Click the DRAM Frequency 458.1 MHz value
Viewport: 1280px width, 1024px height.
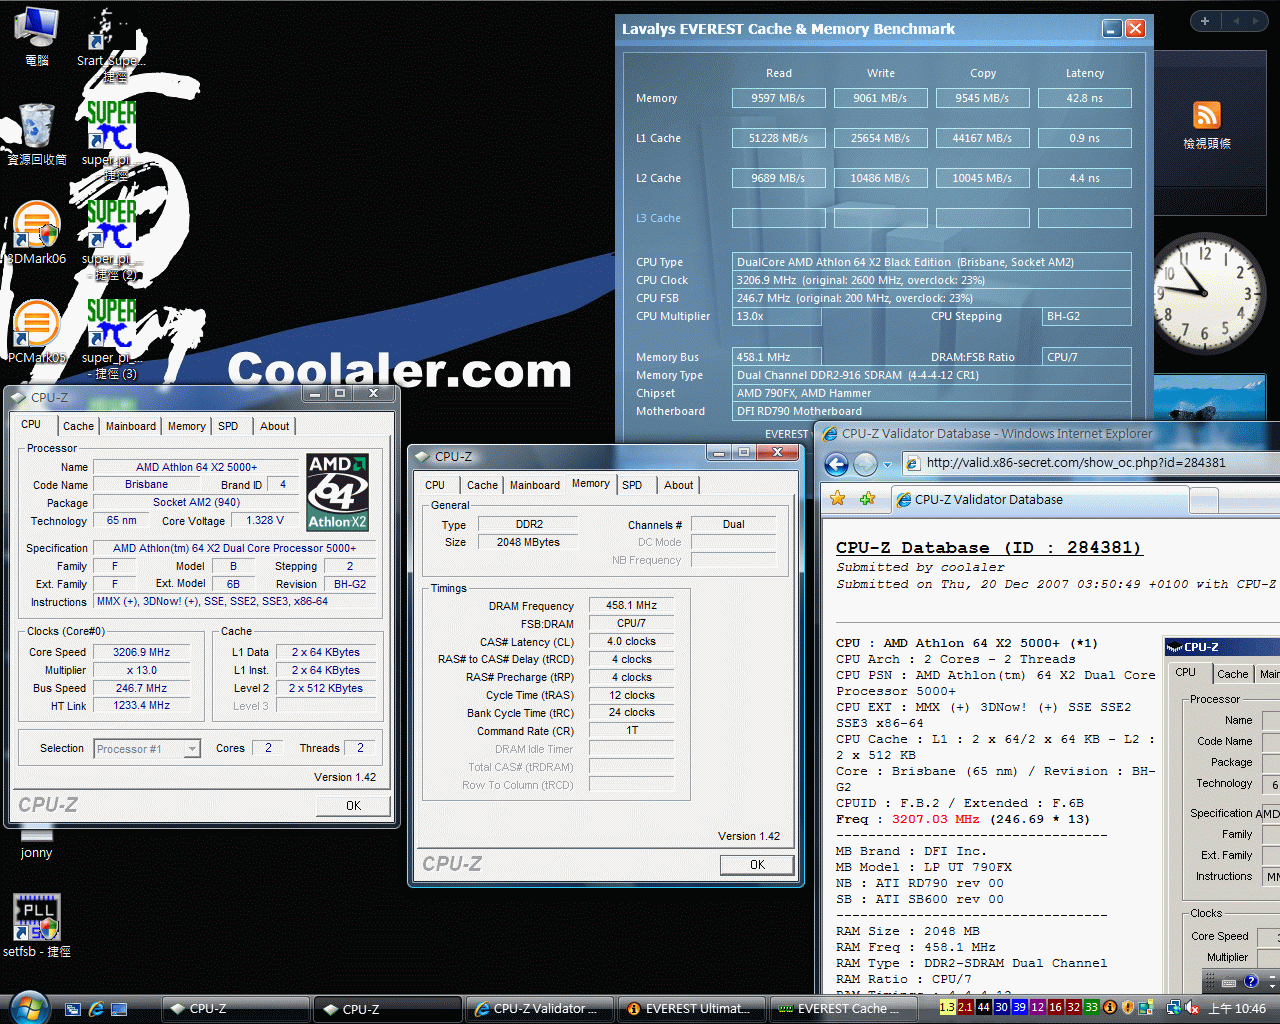pos(631,606)
